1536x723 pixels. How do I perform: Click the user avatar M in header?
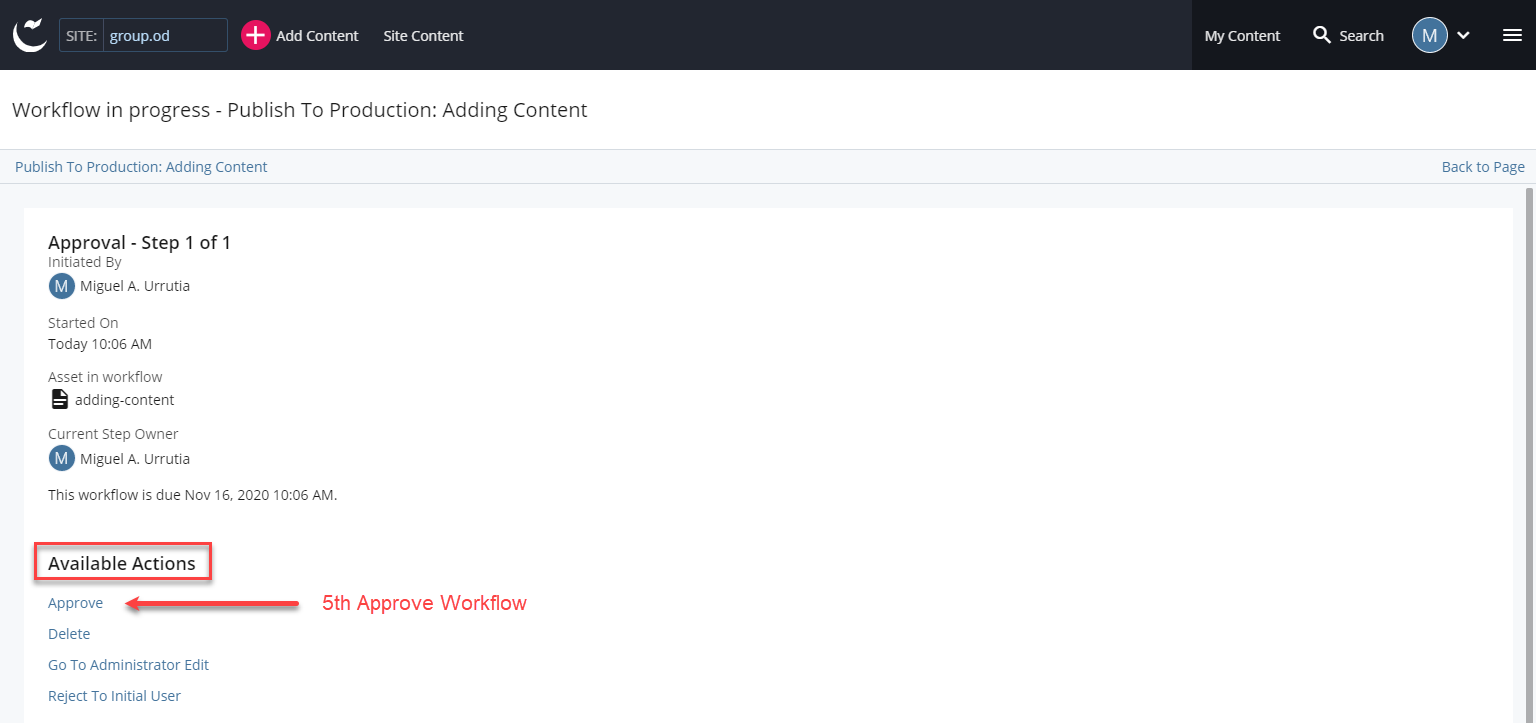click(1429, 35)
